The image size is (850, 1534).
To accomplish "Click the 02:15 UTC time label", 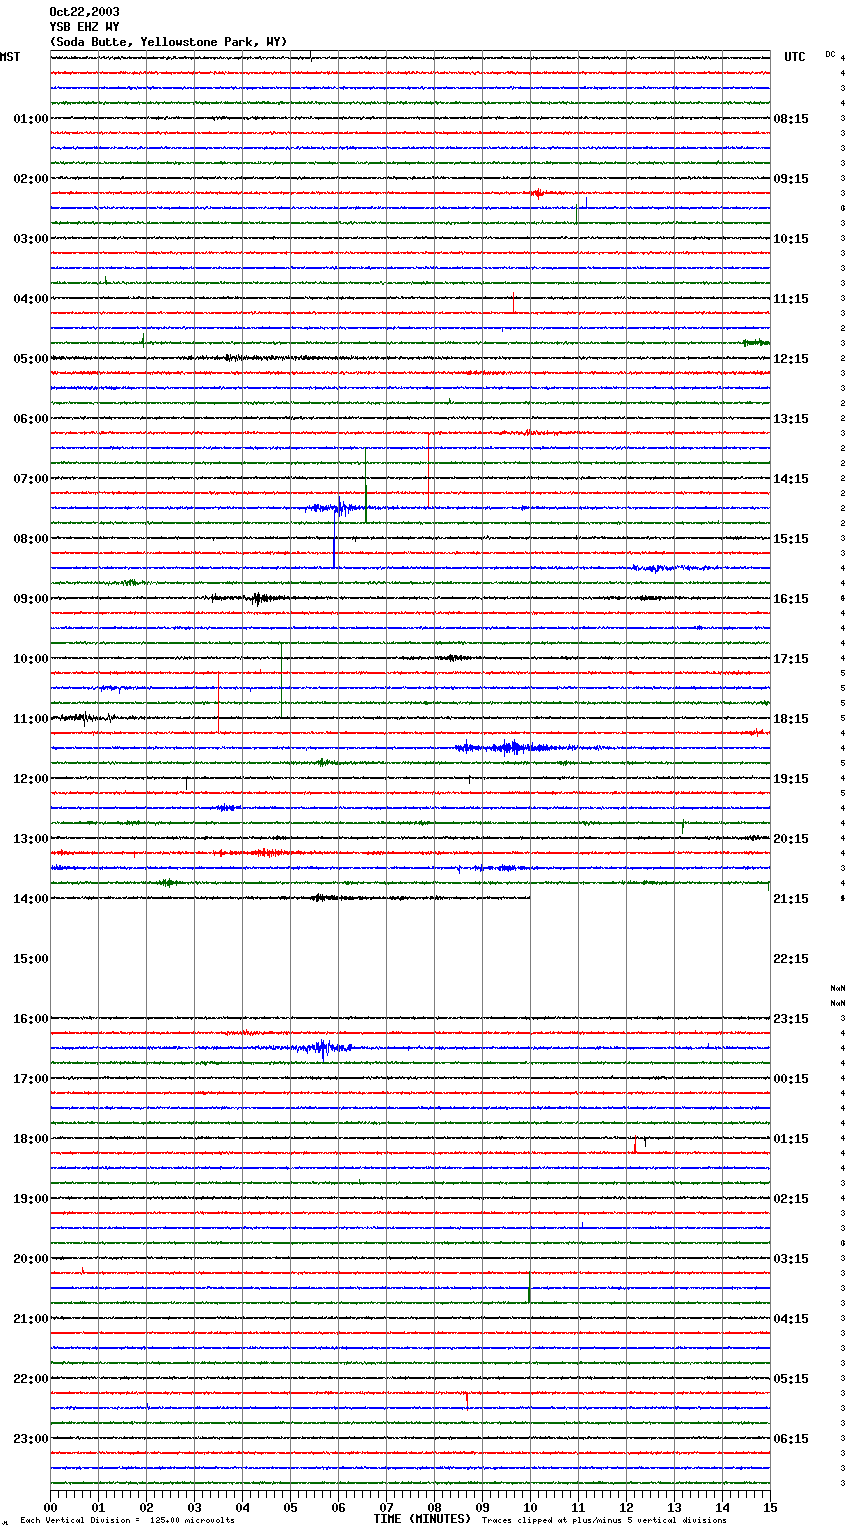I will tap(791, 1199).
